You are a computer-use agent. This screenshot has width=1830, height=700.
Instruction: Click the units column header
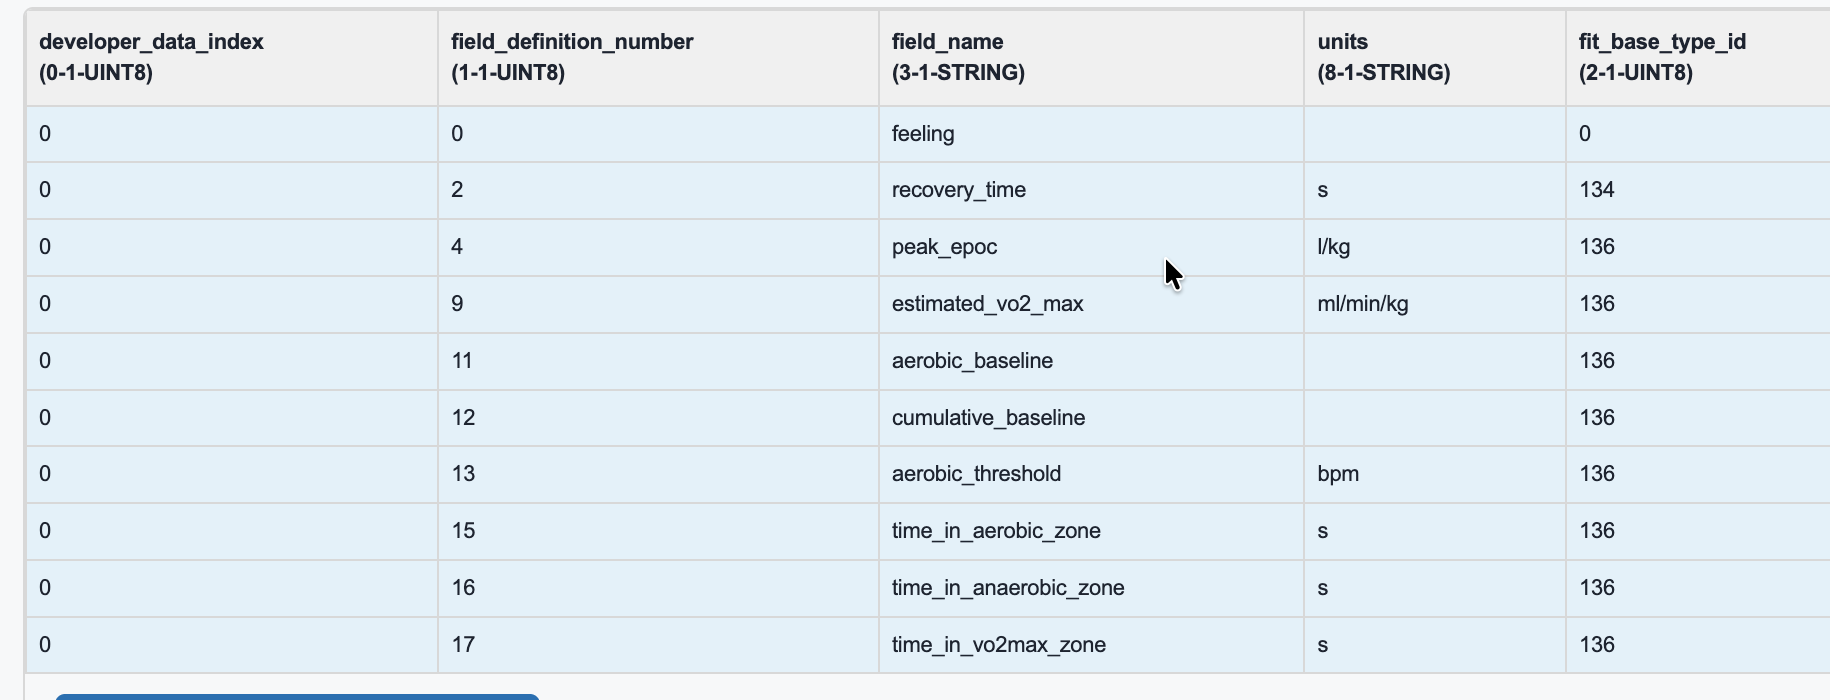pos(1383,57)
